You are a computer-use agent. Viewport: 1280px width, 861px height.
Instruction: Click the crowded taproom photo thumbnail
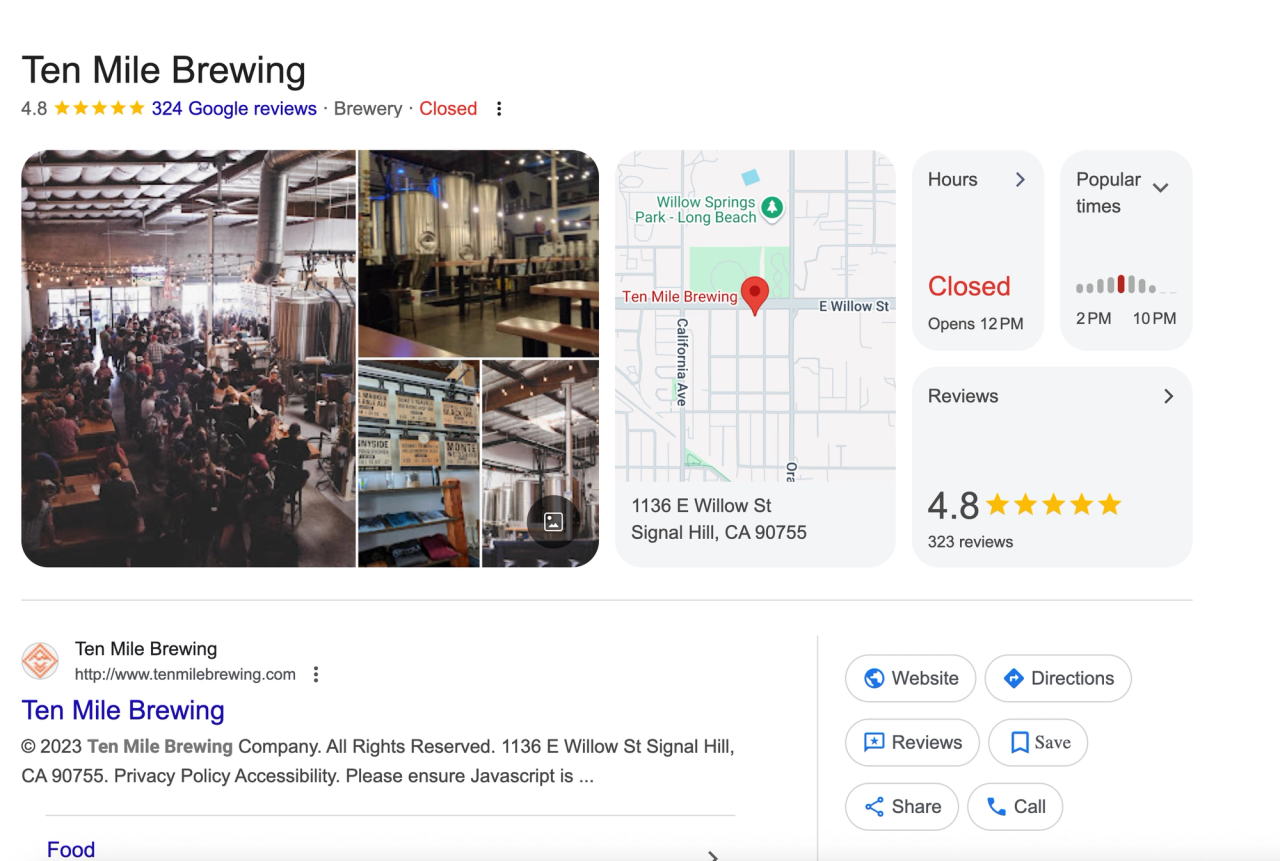(x=188, y=358)
